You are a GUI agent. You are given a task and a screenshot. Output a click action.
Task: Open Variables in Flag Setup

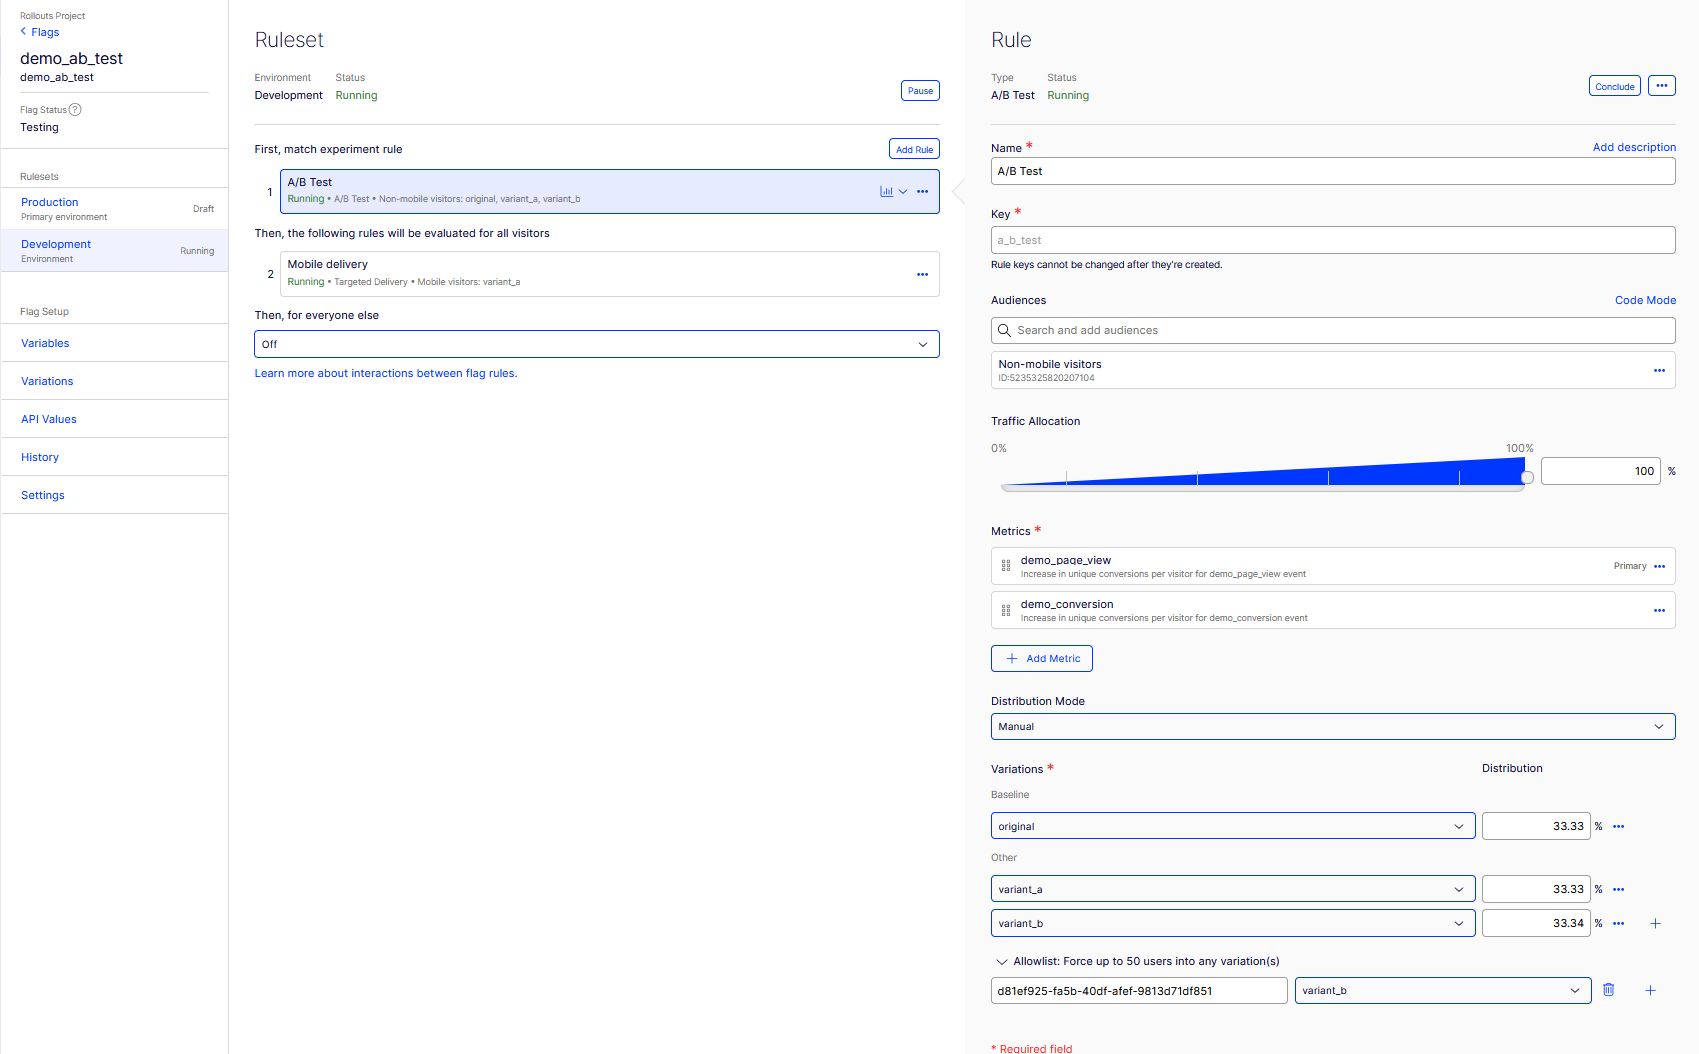(45, 343)
